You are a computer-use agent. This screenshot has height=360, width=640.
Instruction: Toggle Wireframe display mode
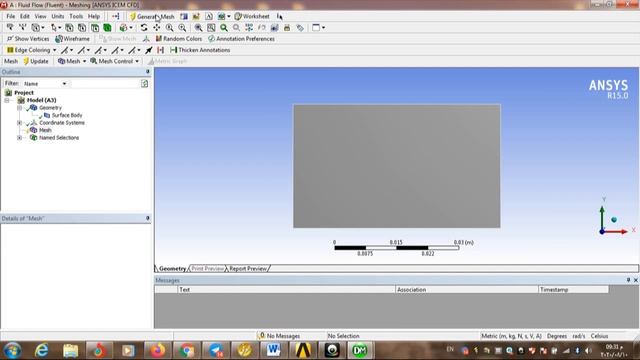(x=72, y=39)
